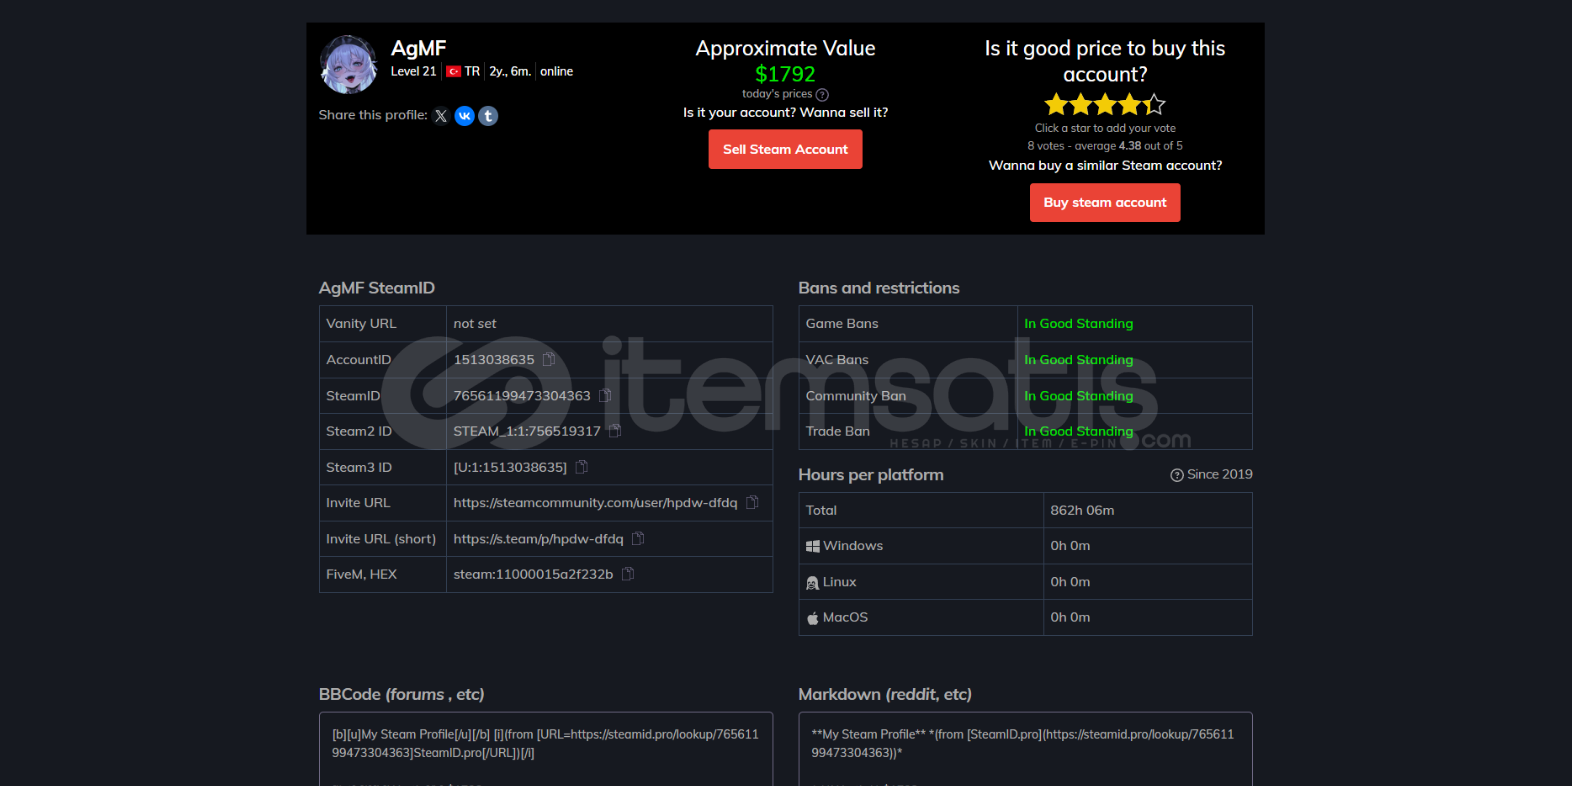Click the Total hours '862h 06m' value
This screenshot has height=786, width=1572.
point(1082,510)
